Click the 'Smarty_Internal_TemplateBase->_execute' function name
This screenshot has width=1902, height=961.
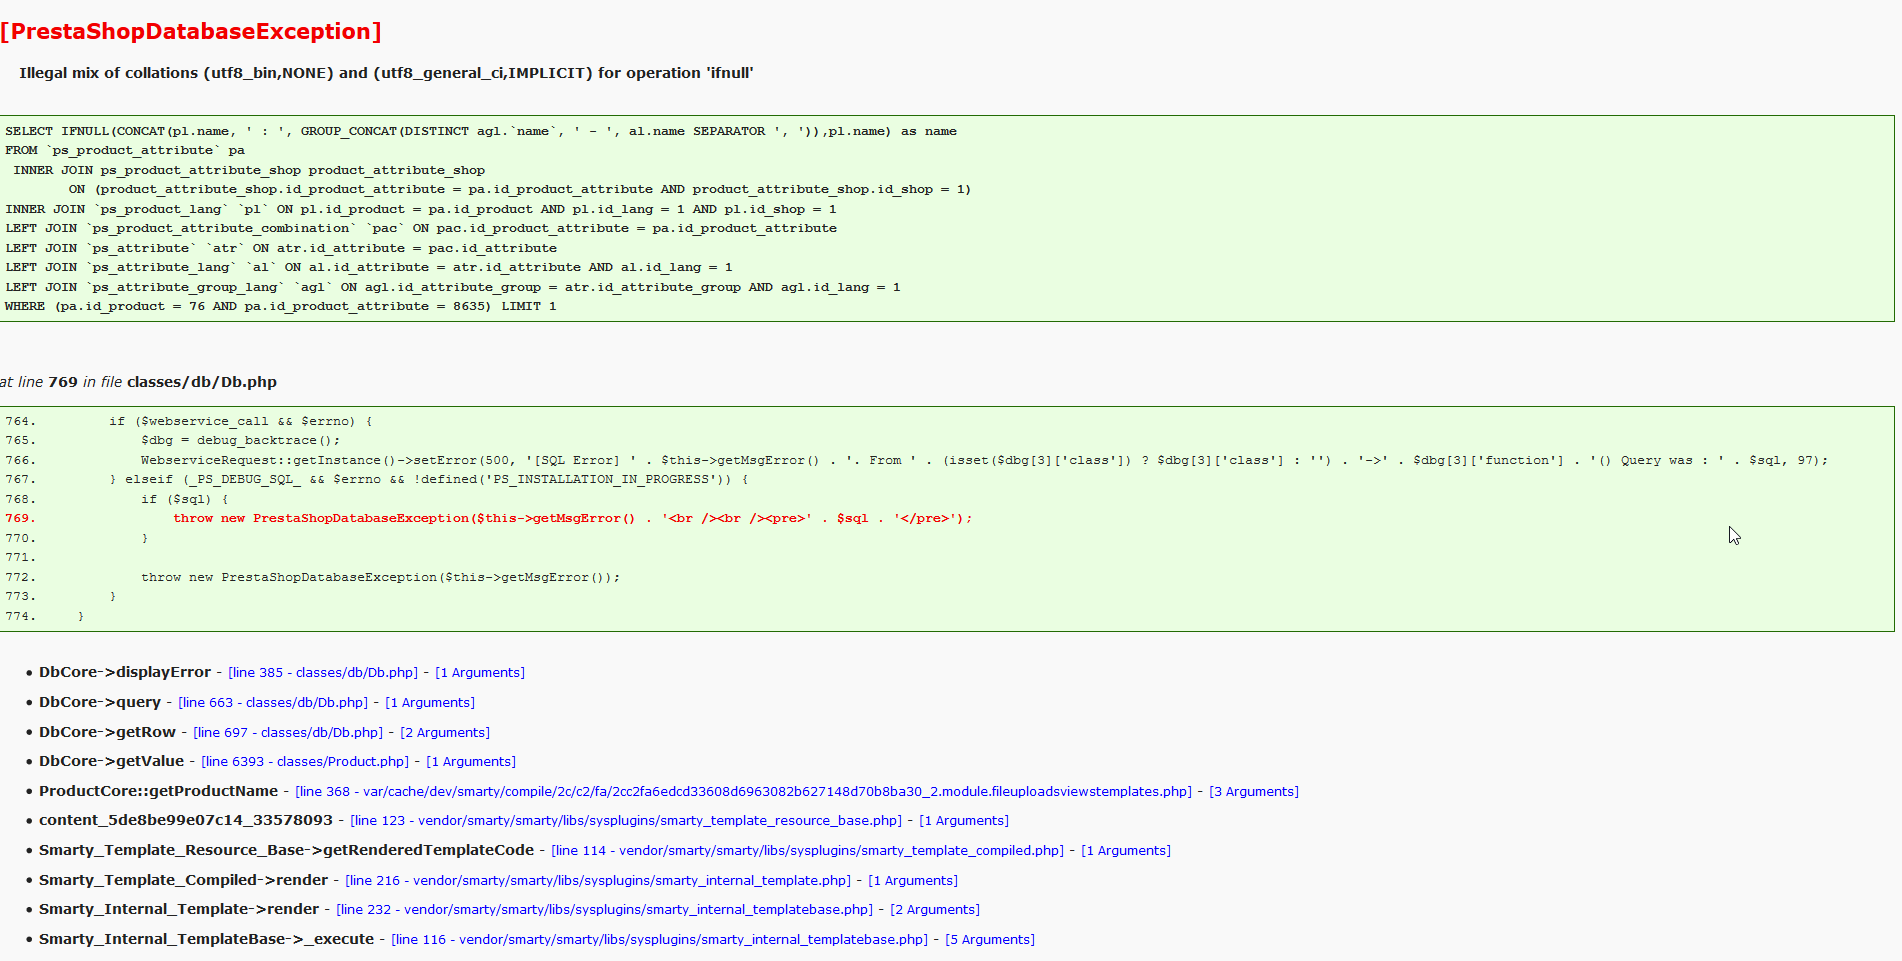point(207,940)
